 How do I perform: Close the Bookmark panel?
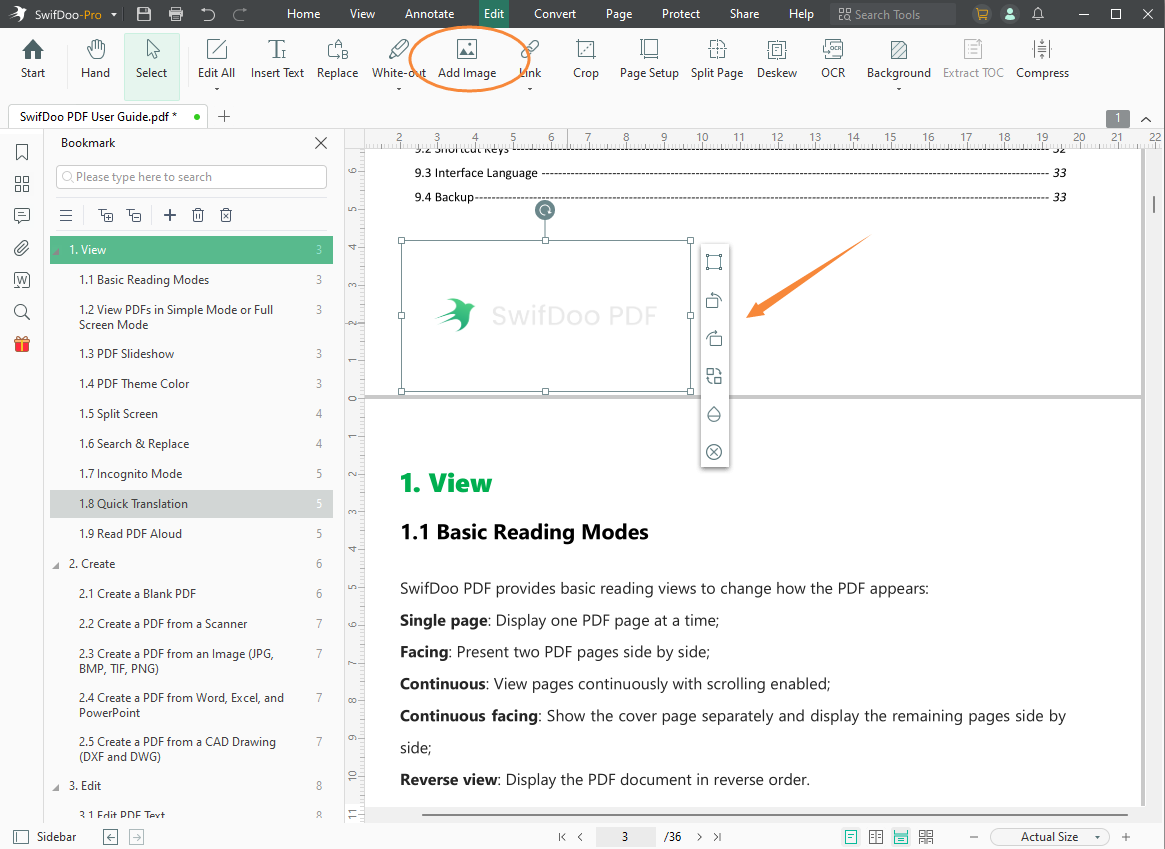click(321, 143)
